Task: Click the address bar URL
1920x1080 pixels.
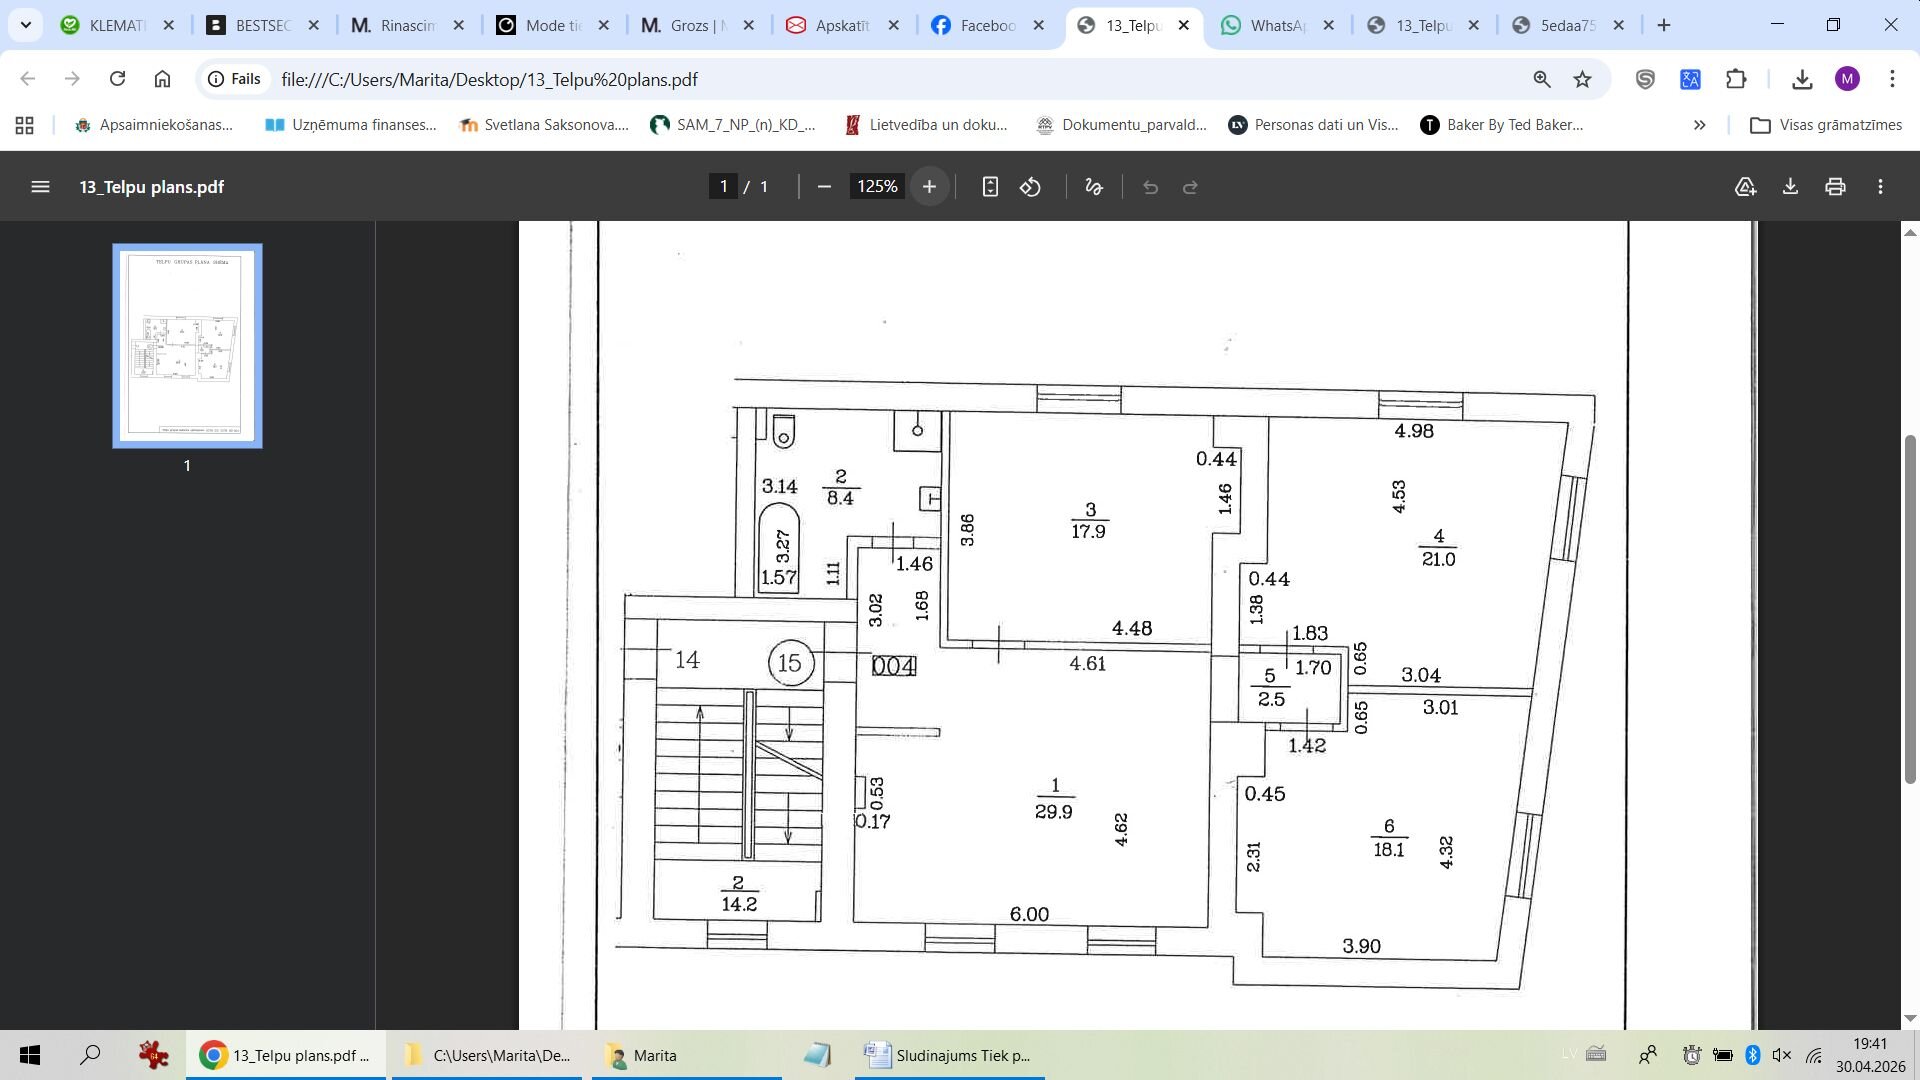Action: pyautogui.click(x=489, y=79)
